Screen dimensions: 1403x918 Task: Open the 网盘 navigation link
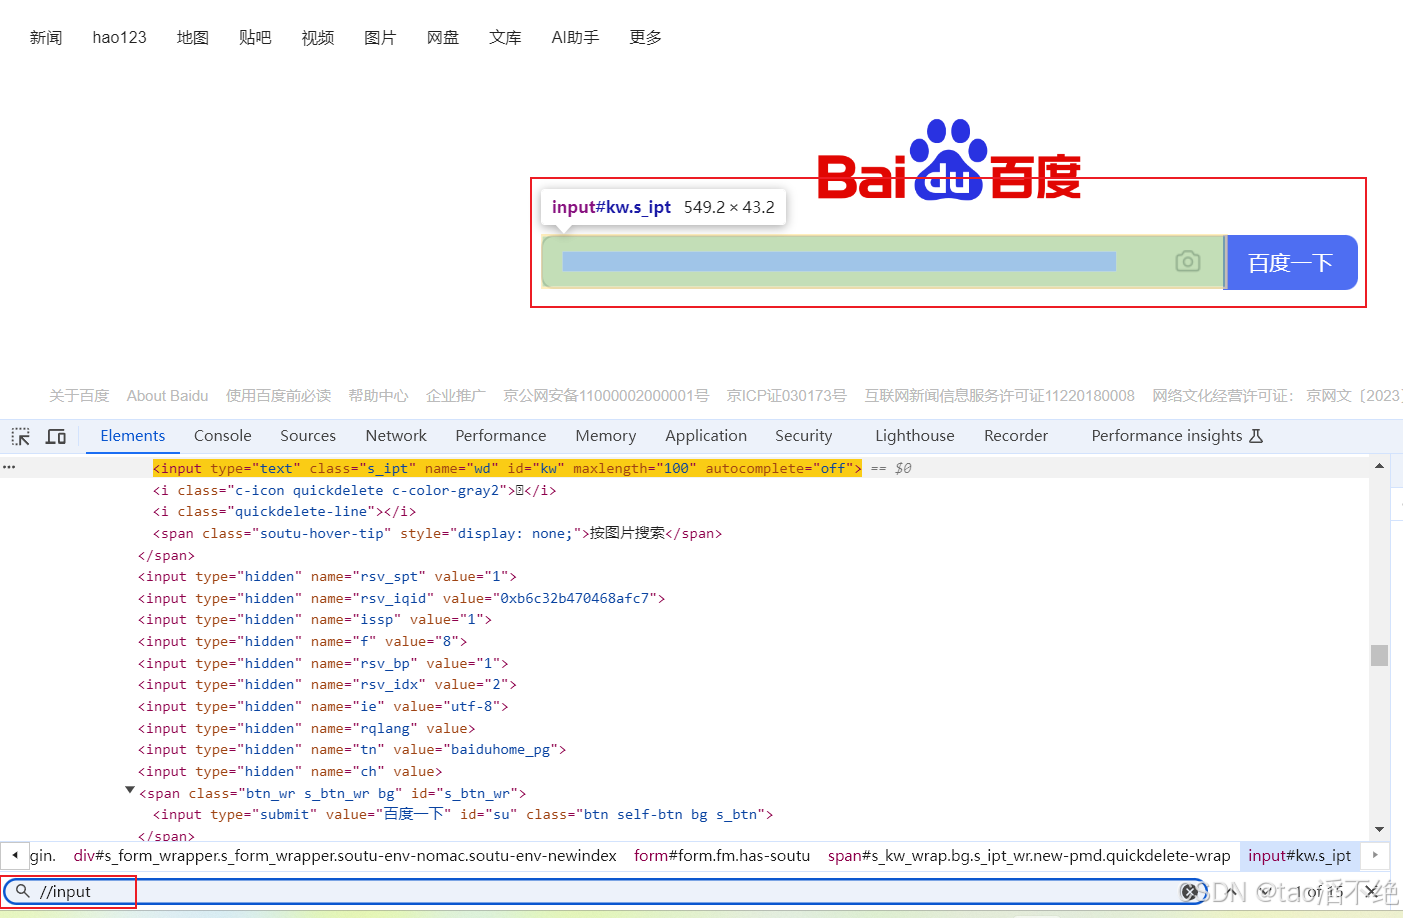point(443,37)
